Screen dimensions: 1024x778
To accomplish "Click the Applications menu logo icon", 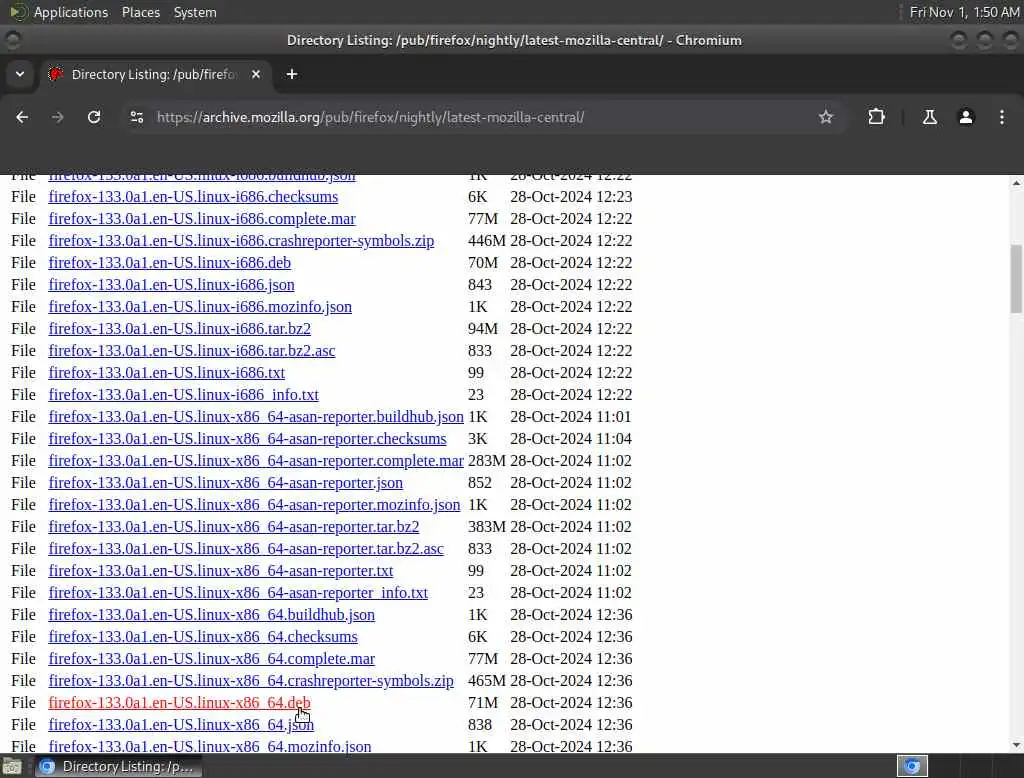I will point(18,12).
